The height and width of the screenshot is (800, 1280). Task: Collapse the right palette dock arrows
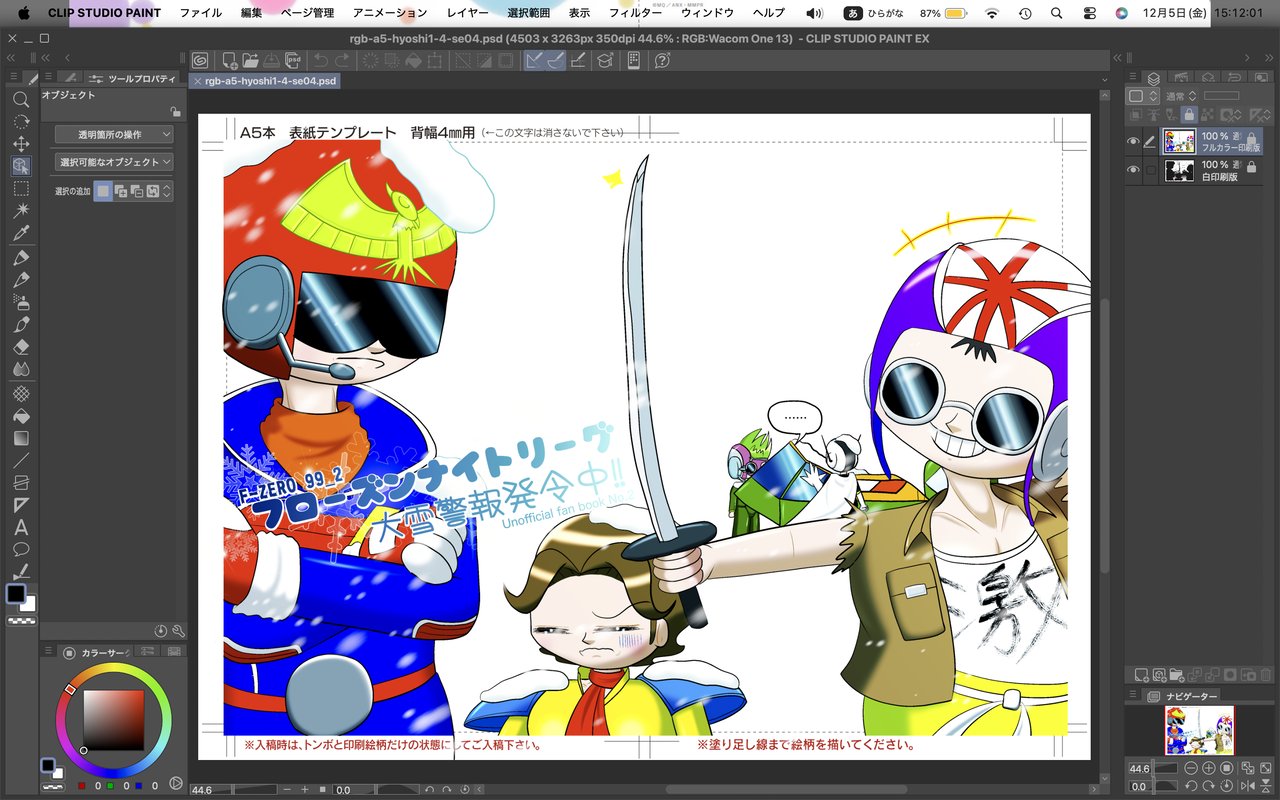1267,58
